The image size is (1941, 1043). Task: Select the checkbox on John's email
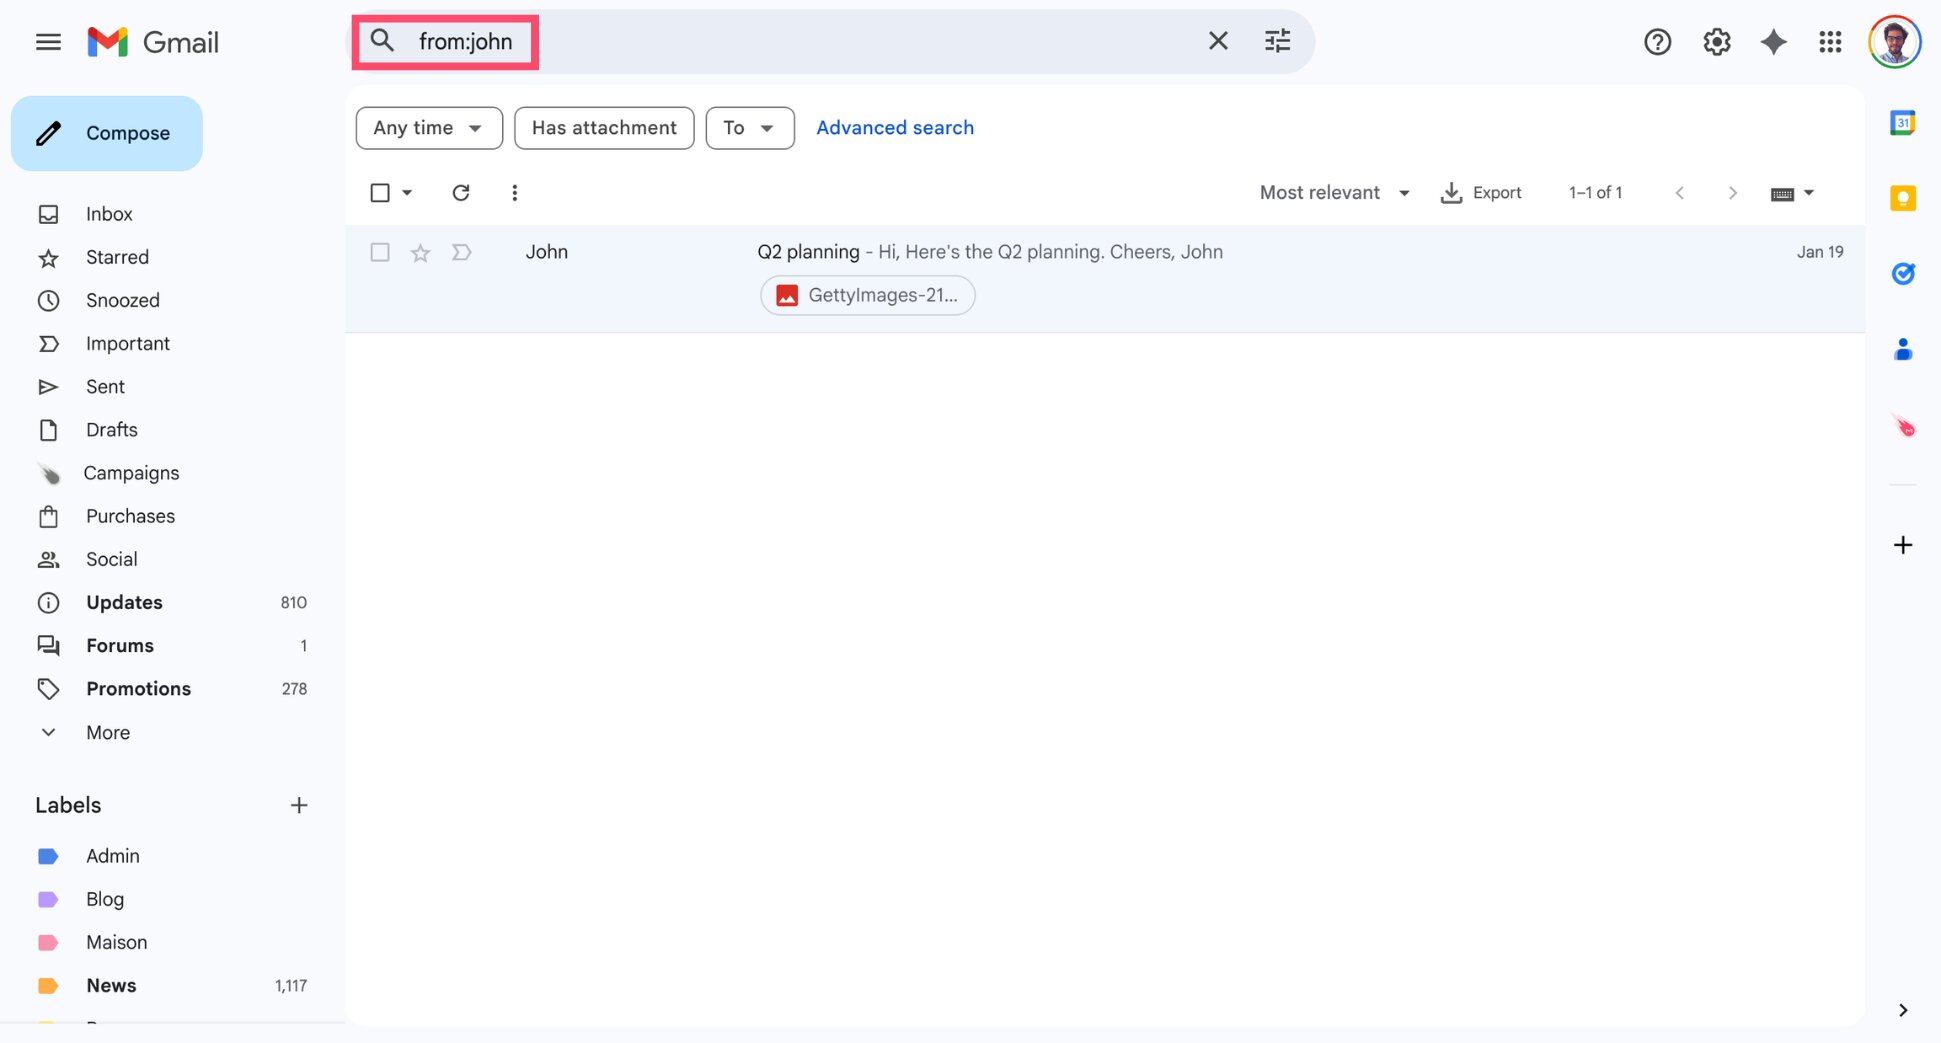(x=380, y=252)
